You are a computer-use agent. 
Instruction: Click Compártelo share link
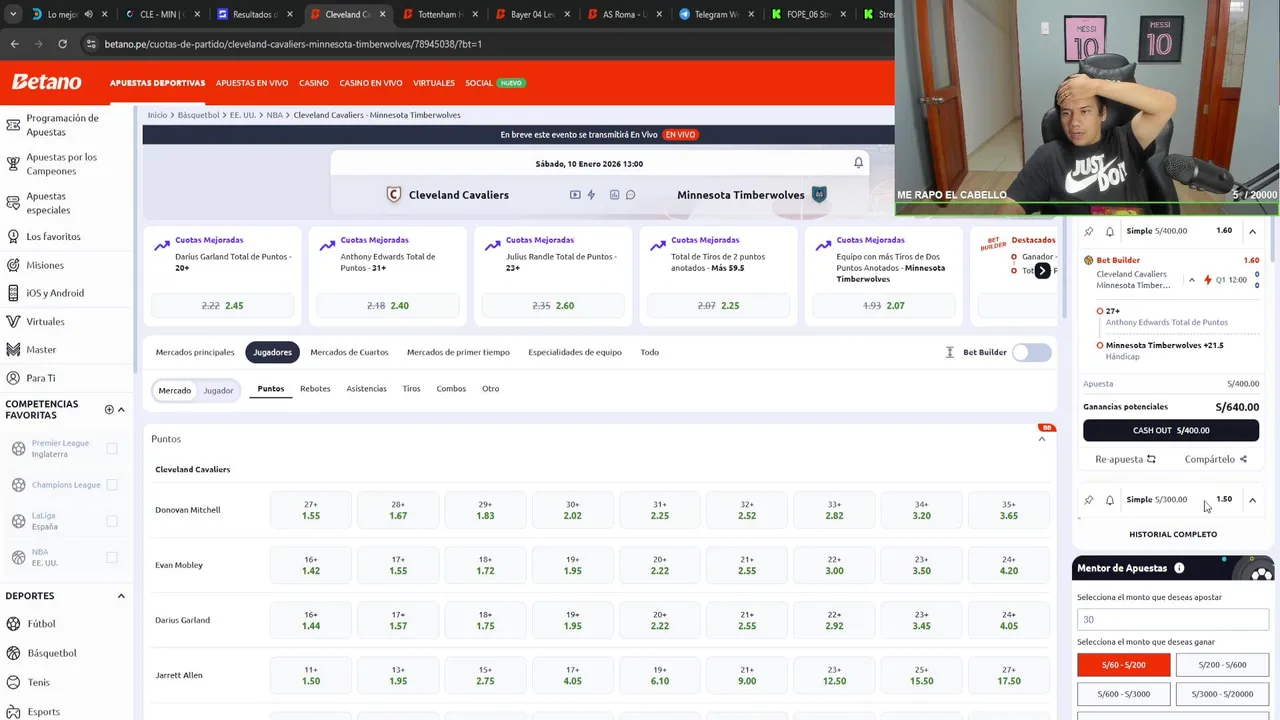pyautogui.click(x=1215, y=459)
